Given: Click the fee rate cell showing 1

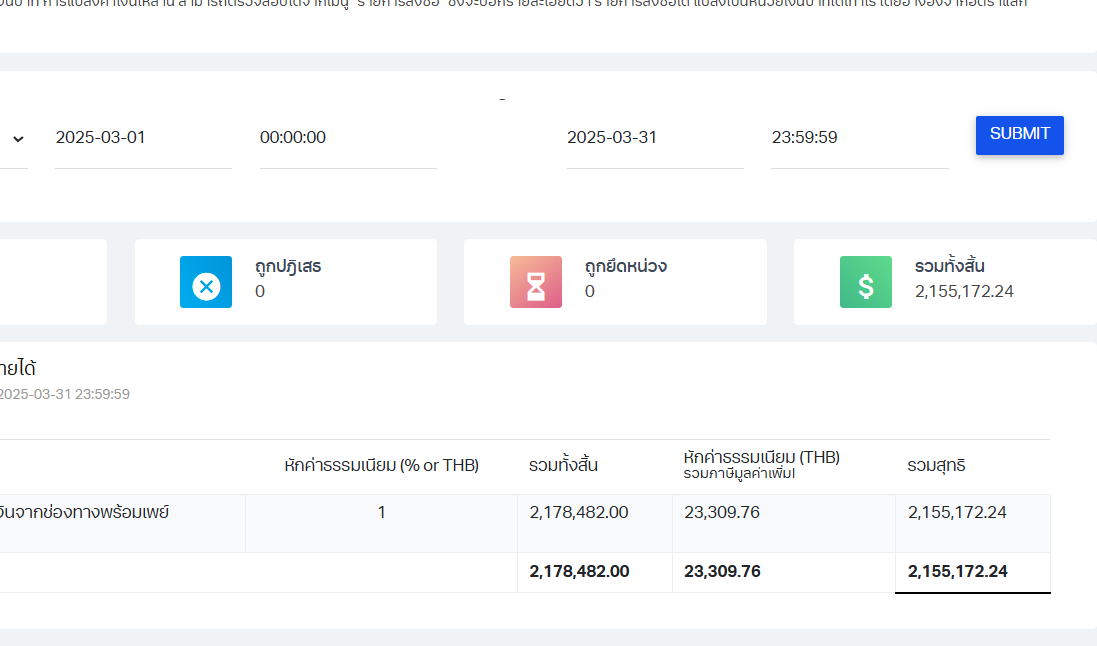Looking at the screenshot, I should (x=381, y=513).
